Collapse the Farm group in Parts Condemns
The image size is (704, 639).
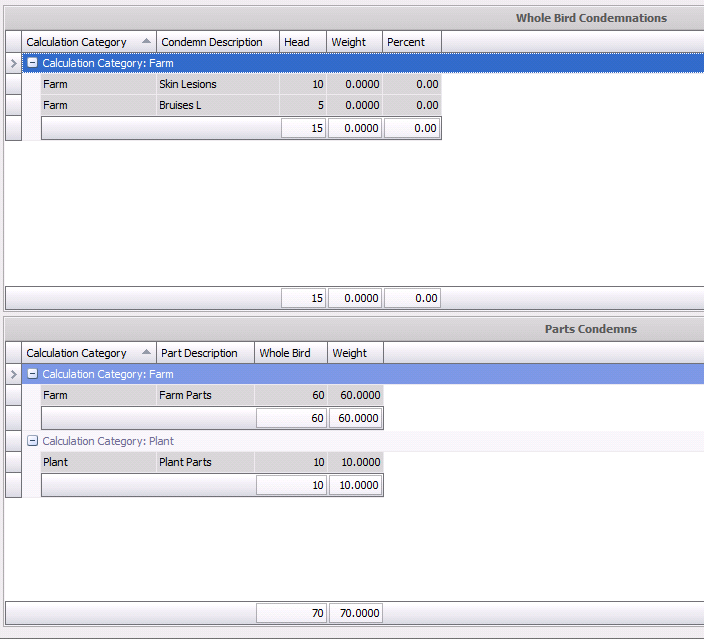(x=33, y=375)
